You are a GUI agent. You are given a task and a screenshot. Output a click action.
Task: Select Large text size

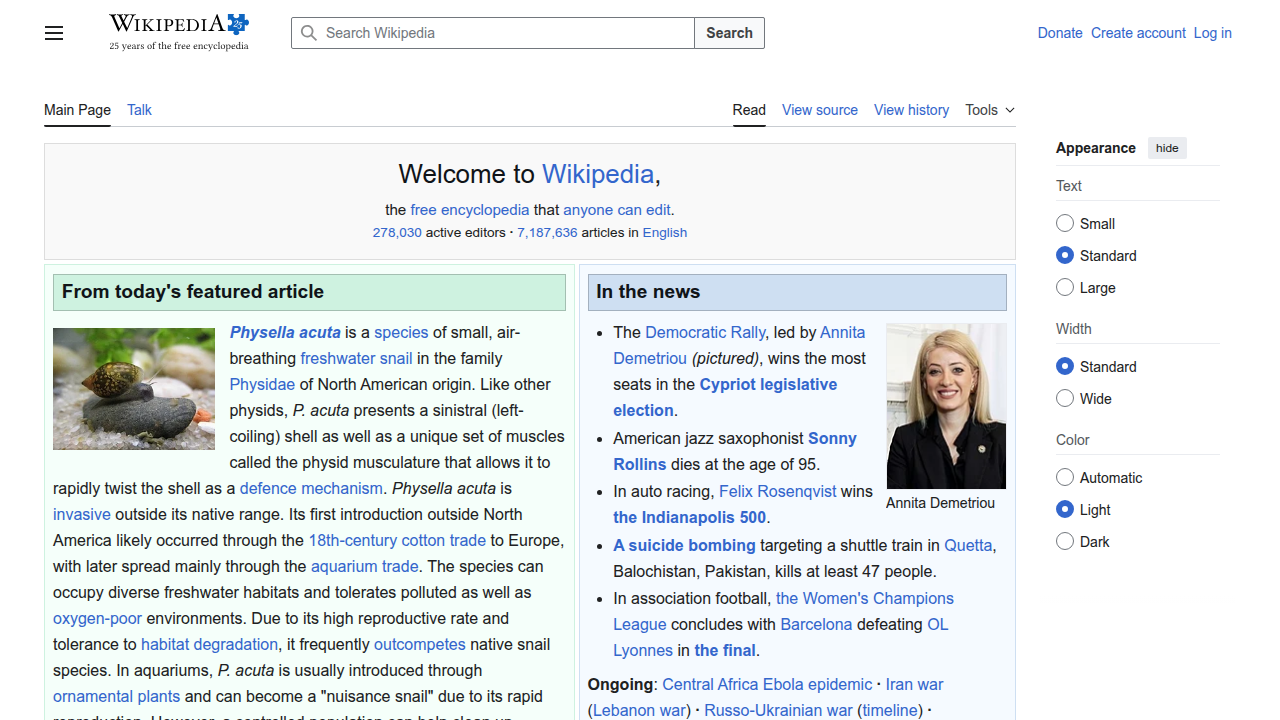[1065, 287]
